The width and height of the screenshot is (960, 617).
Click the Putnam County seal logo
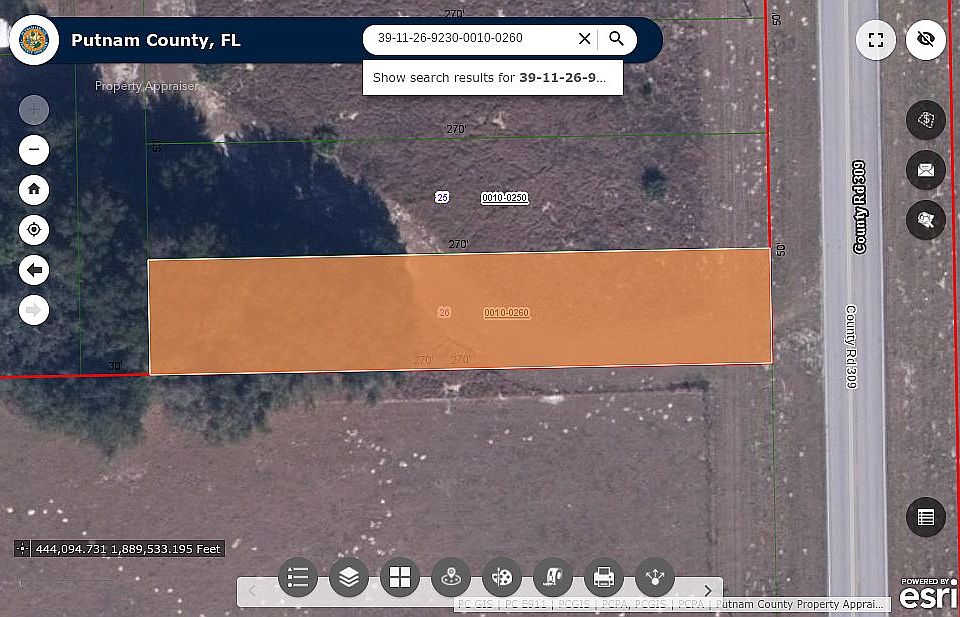point(34,40)
